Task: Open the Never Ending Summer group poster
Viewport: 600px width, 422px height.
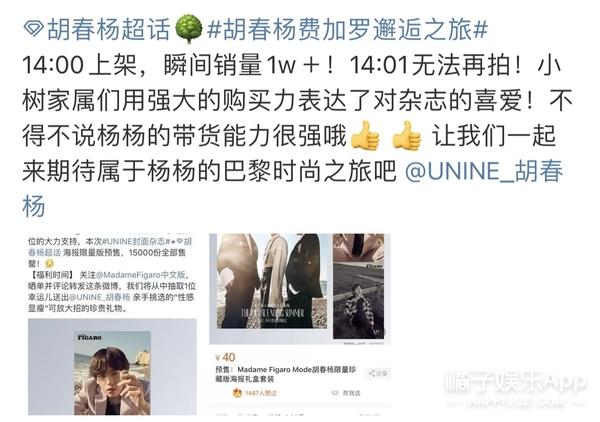Action: pos(272,281)
